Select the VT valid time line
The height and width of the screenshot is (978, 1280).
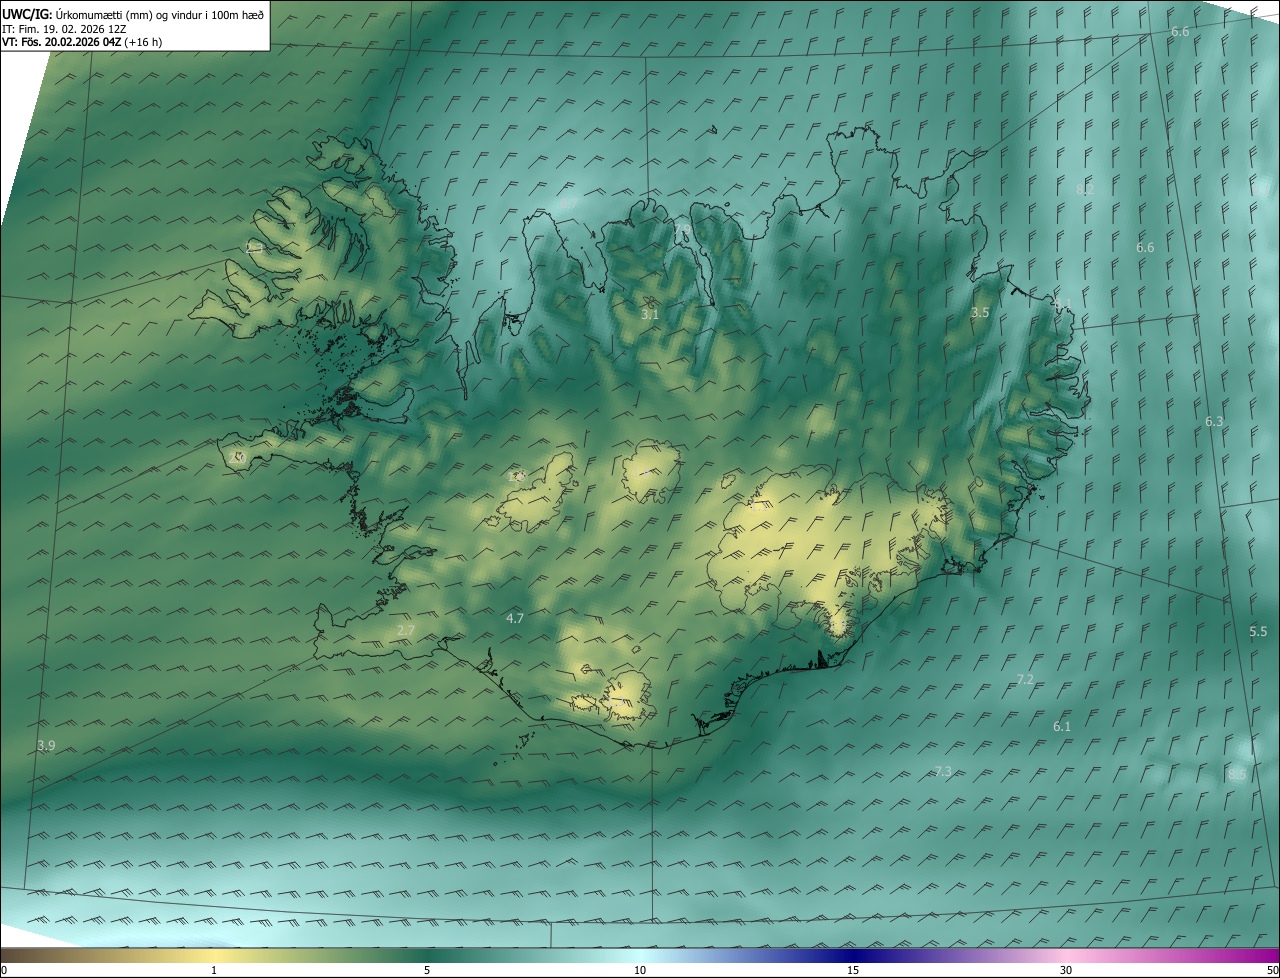coord(81,42)
